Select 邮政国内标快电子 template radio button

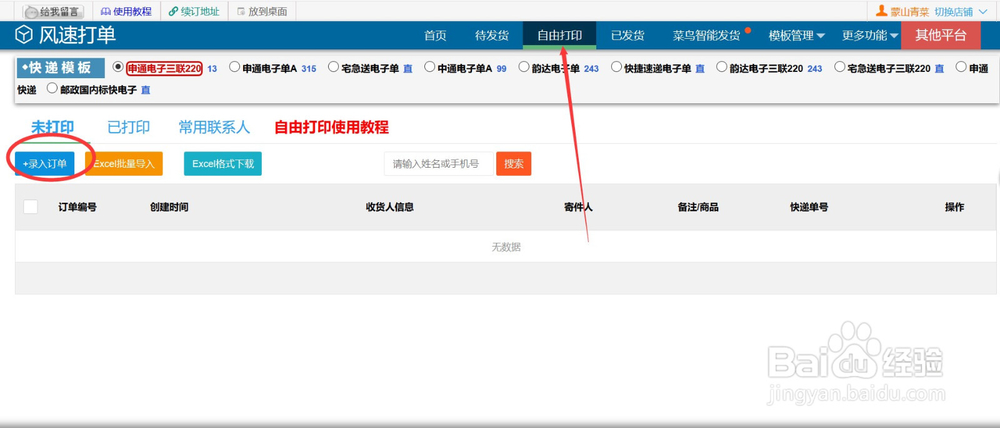click(52, 89)
